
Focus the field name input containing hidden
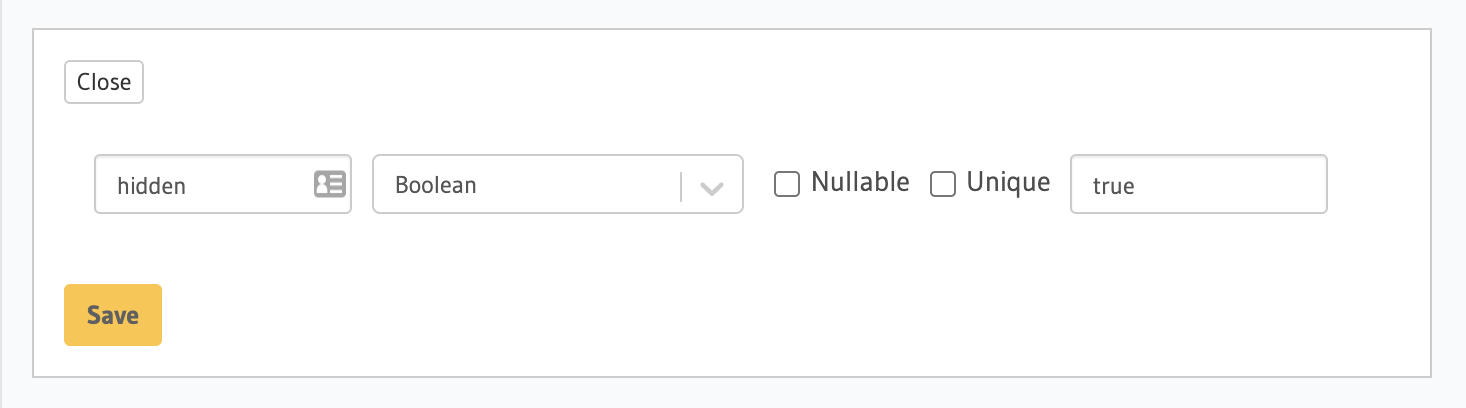223,184
